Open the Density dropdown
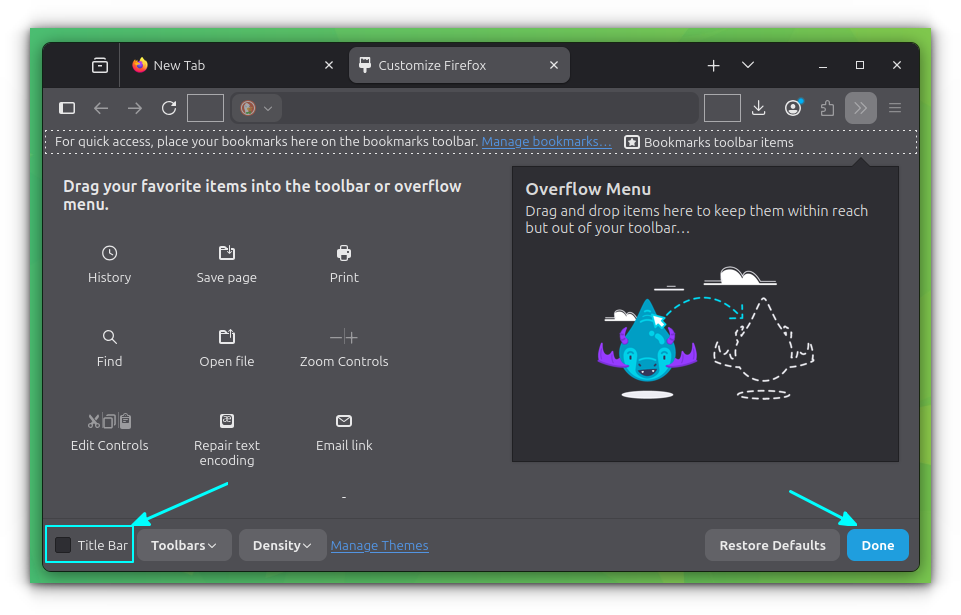961x615 pixels. point(282,545)
